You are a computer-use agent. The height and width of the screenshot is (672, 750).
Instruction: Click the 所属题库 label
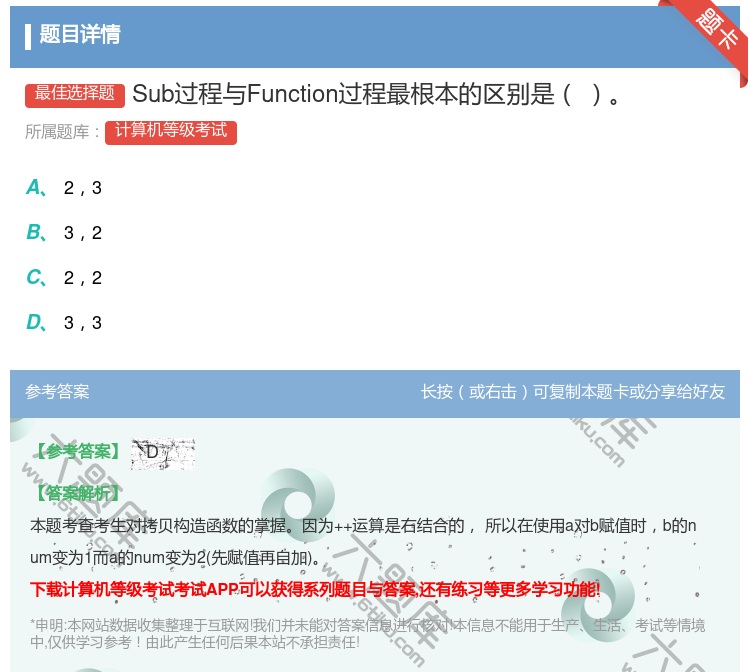pos(62,132)
